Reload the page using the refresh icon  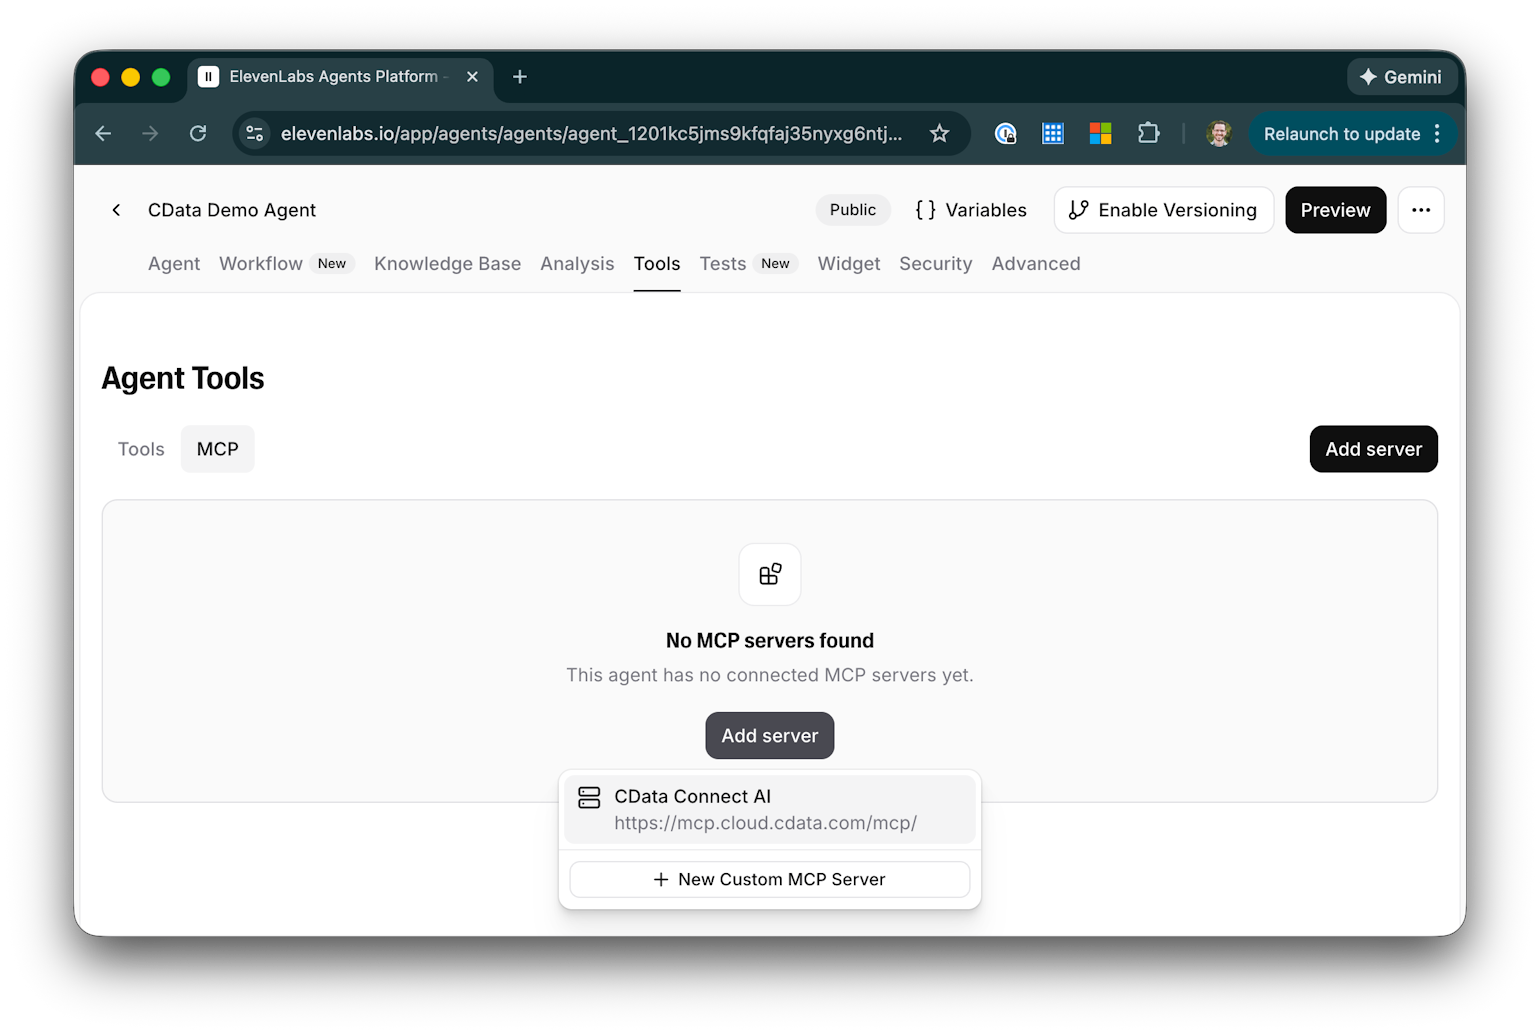click(198, 134)
